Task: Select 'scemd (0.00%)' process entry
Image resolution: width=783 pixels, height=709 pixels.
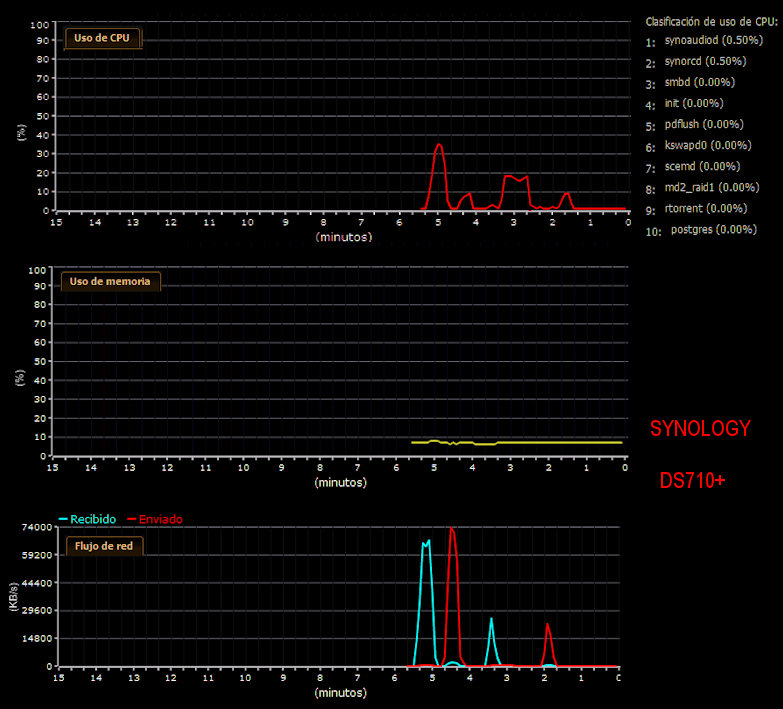Action: [702, 166]
